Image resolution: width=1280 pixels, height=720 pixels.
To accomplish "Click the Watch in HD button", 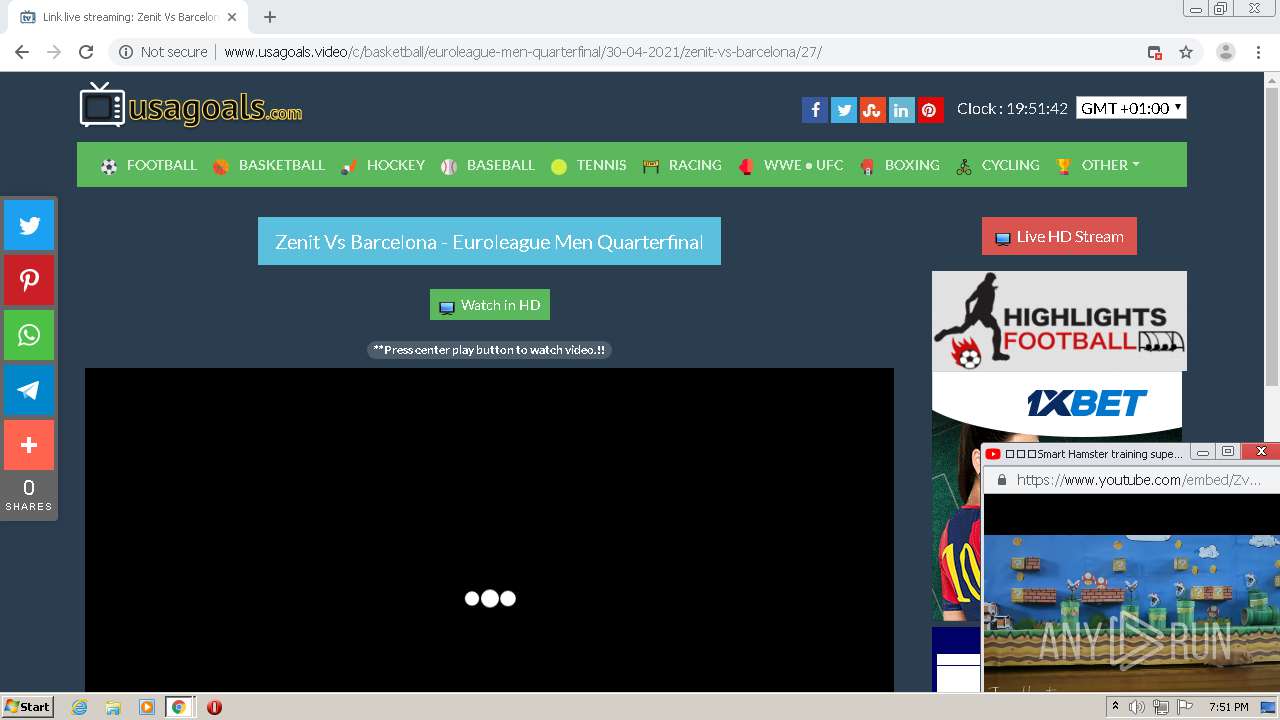I will click(x=490, y=305).
